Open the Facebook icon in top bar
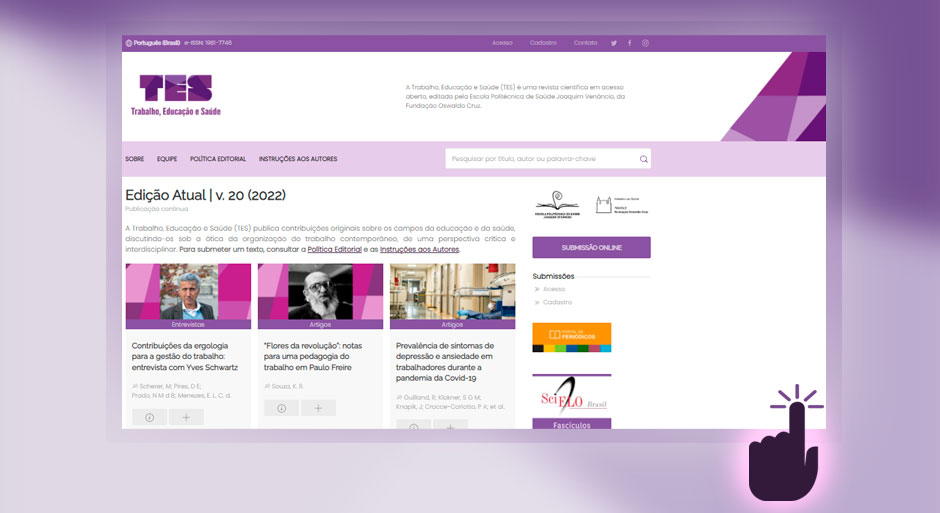940x513 pixels. click(x=629, y=43)
